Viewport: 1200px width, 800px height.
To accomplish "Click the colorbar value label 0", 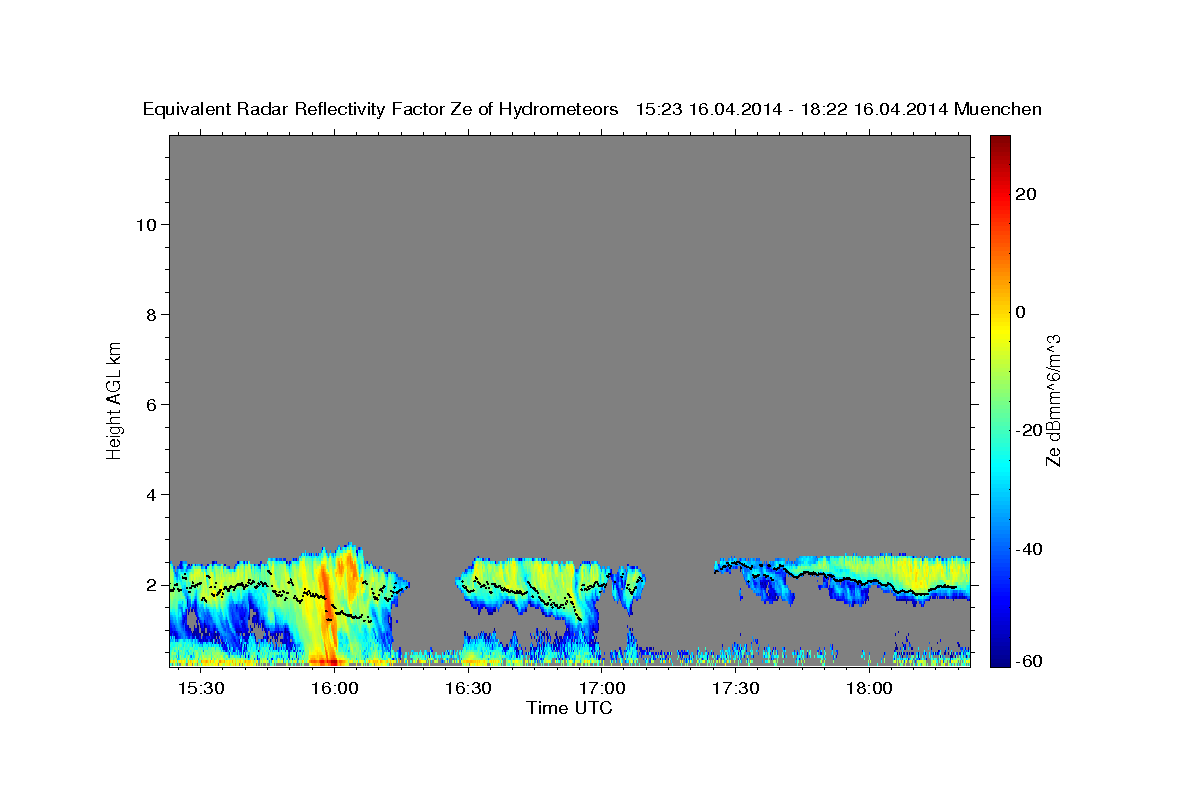I will click(1020, 312).
